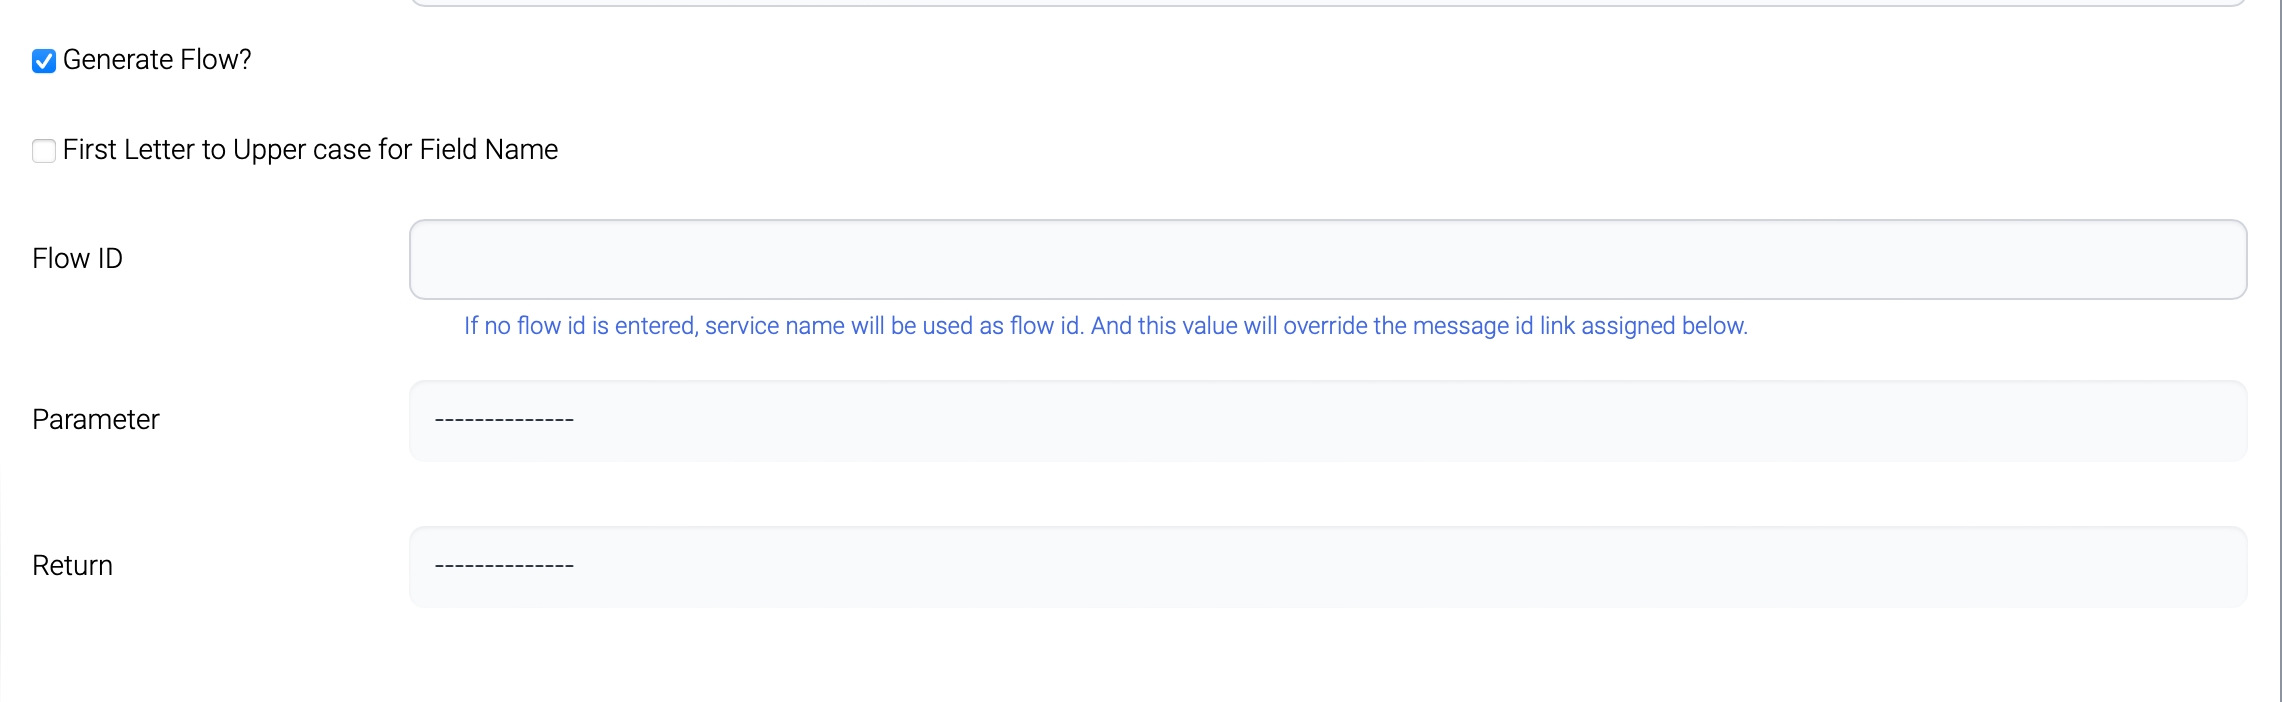Click the "Generate Flow?" label text
Image resolution: width=2282 pixels, height=702 pixels.
(157, 60)
